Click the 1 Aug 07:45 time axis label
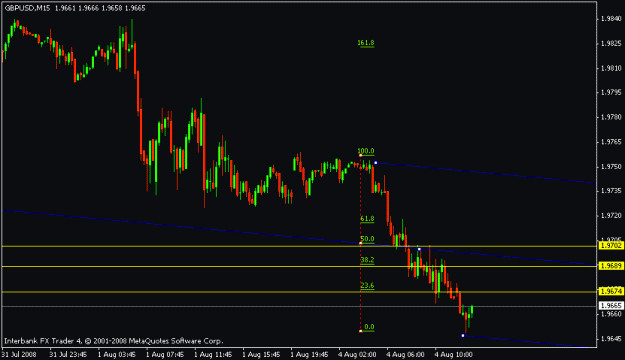The width and height of the screenshot is (625, 360). [x=165, y=354]
